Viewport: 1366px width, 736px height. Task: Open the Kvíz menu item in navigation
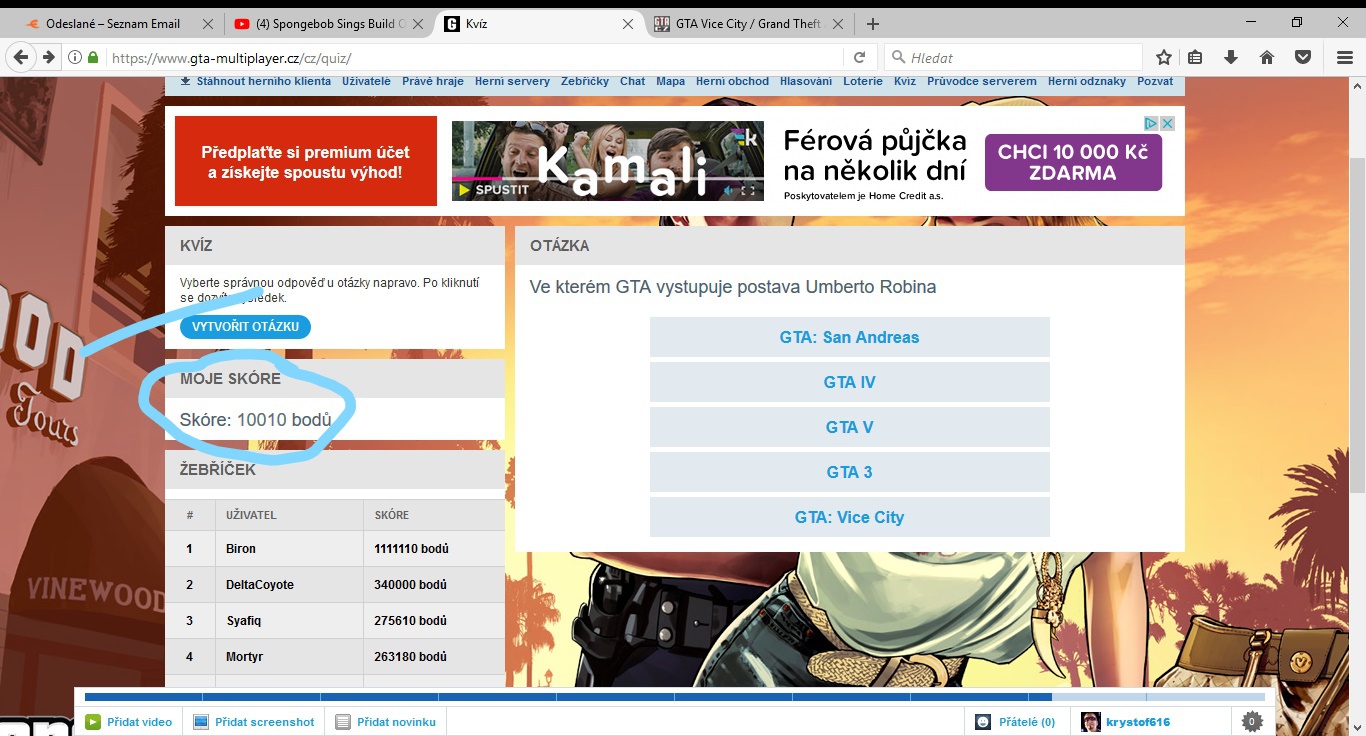[905, 81]
